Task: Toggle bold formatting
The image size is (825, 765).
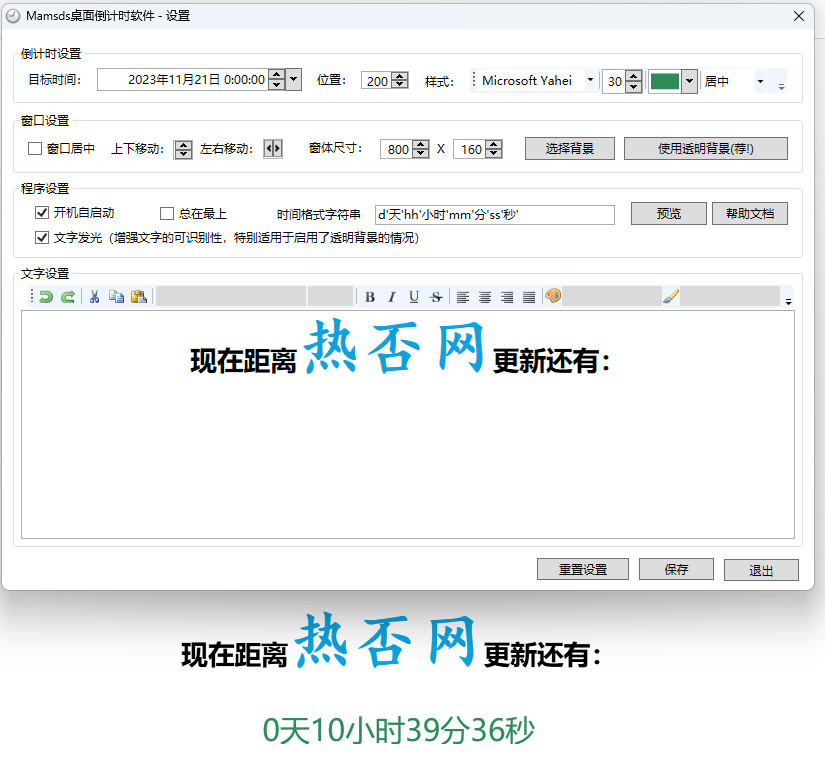Action: [370, 297]
